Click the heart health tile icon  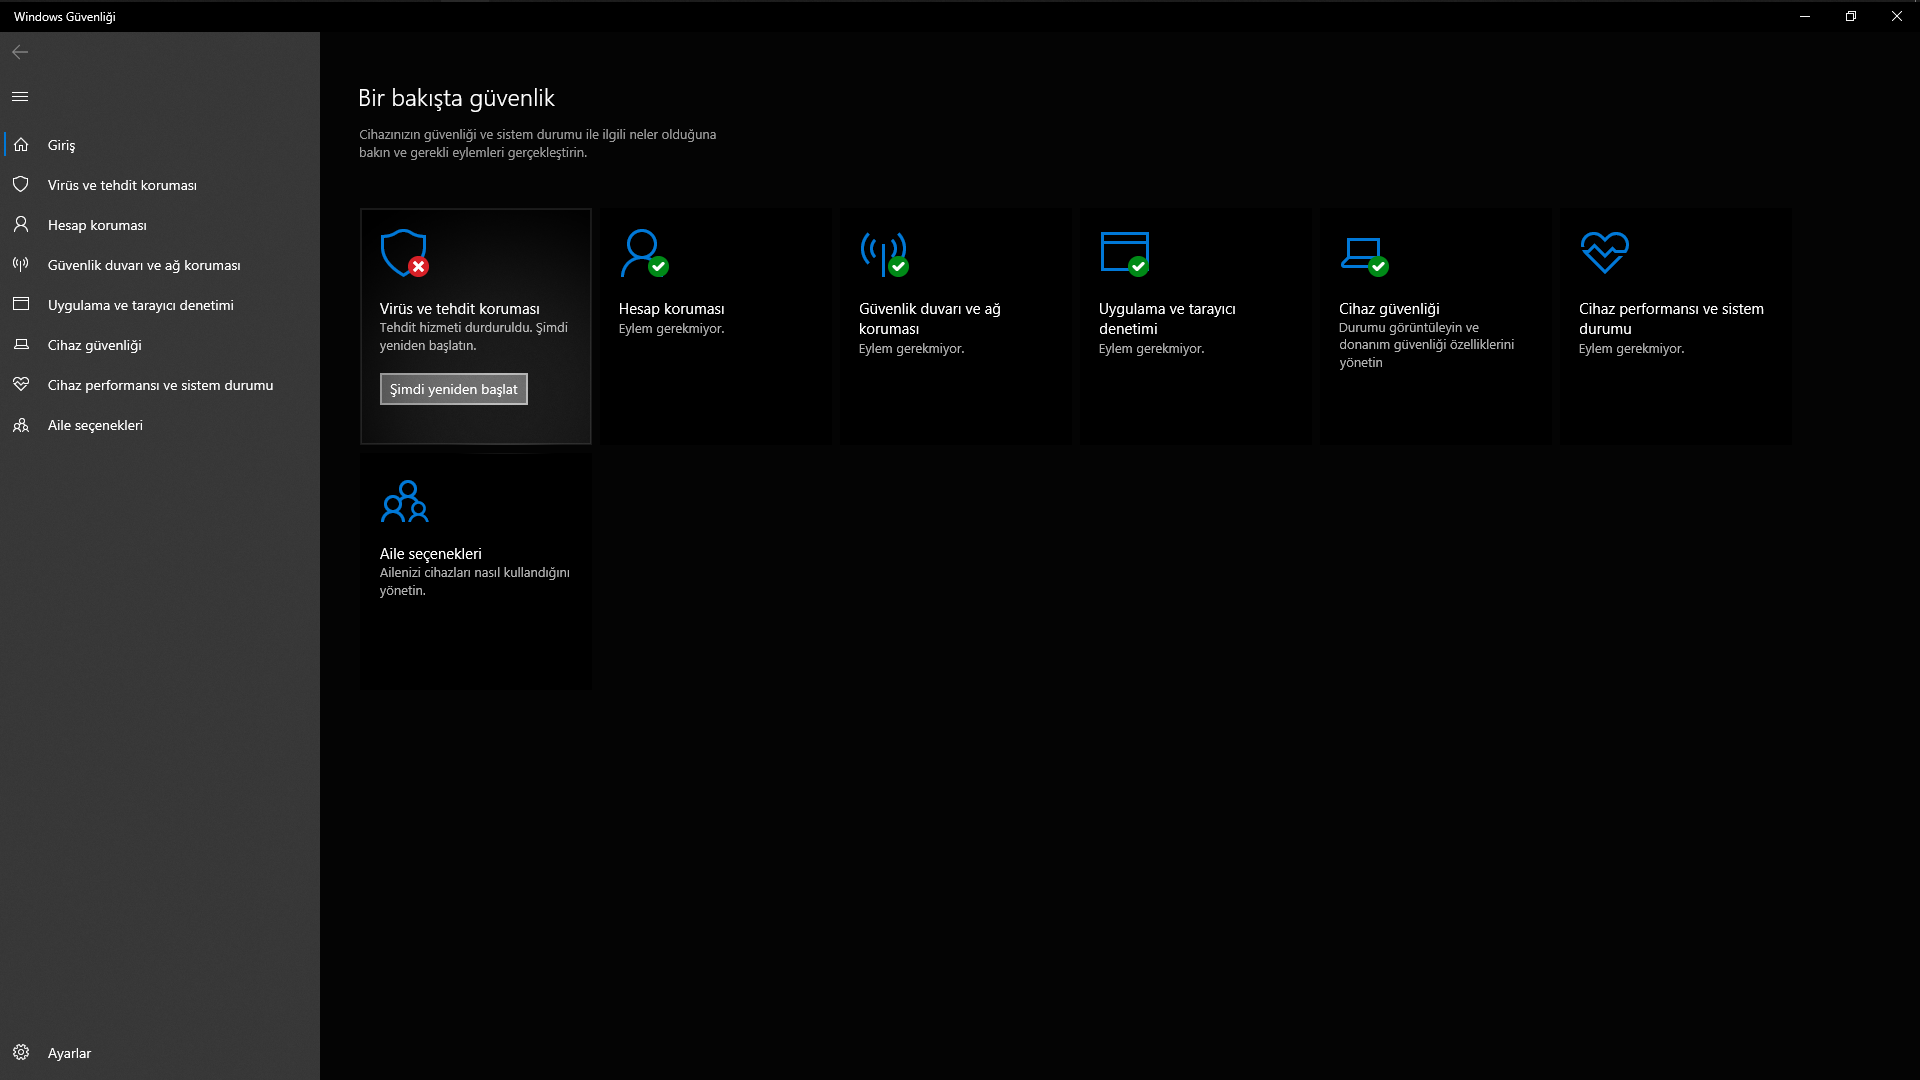coord(1604,253)
